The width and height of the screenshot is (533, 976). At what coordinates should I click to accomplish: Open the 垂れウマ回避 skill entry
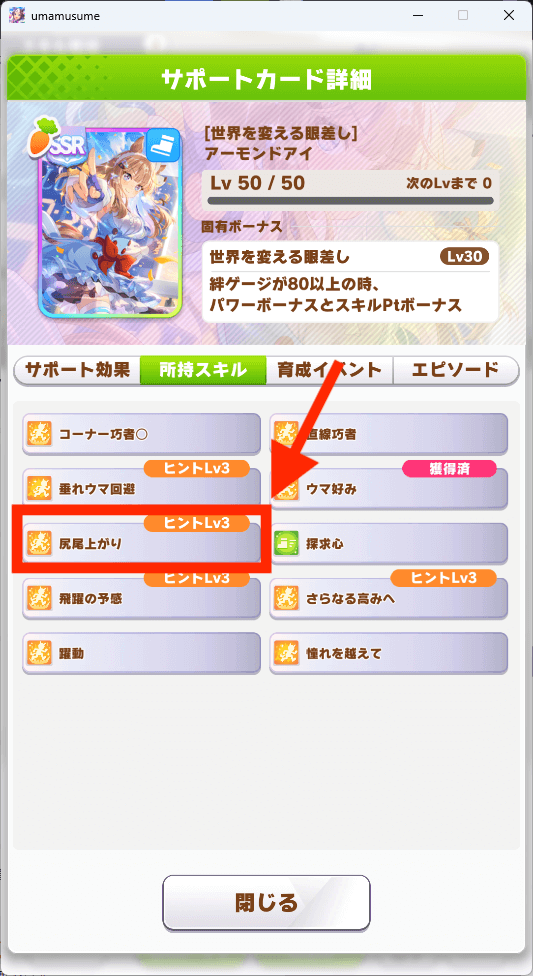141,489
